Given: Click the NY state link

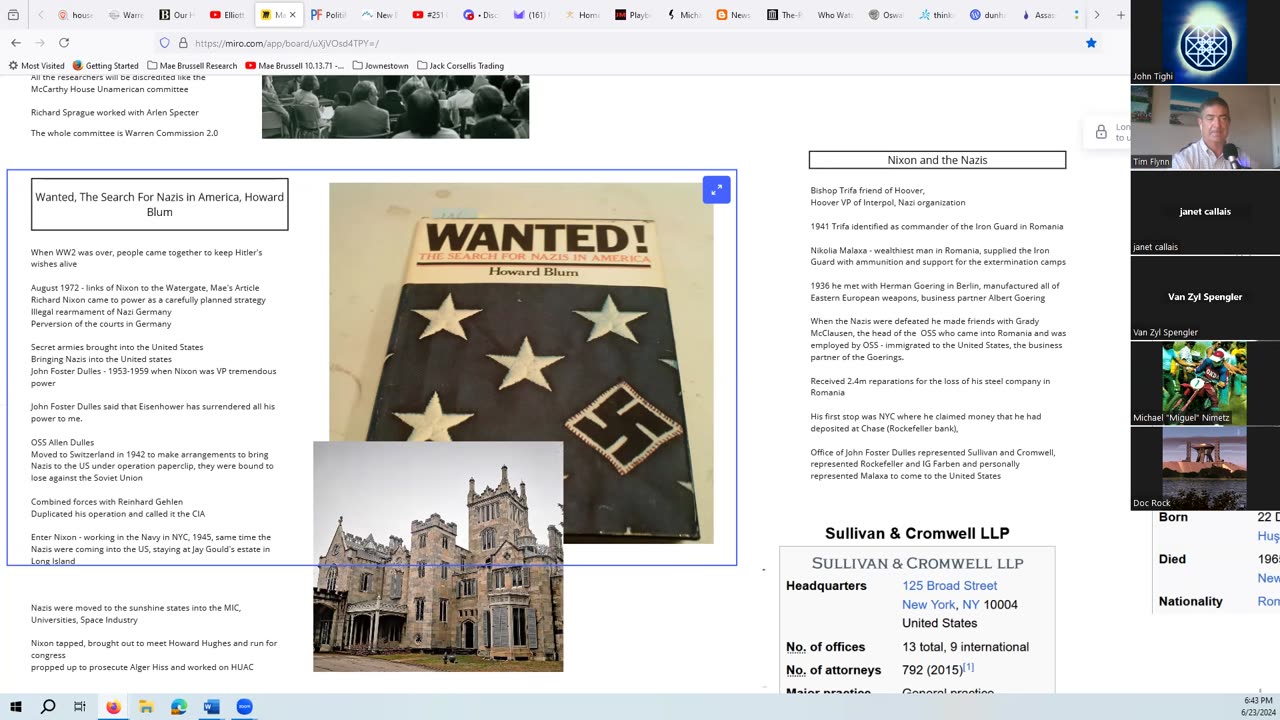Looking at the screenshot, I should (x=971, y=605).
